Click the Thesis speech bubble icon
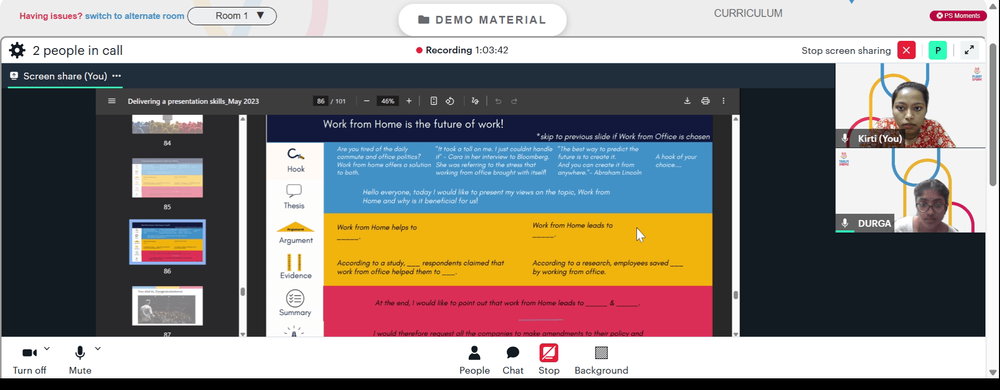 [x=294, y=191]
